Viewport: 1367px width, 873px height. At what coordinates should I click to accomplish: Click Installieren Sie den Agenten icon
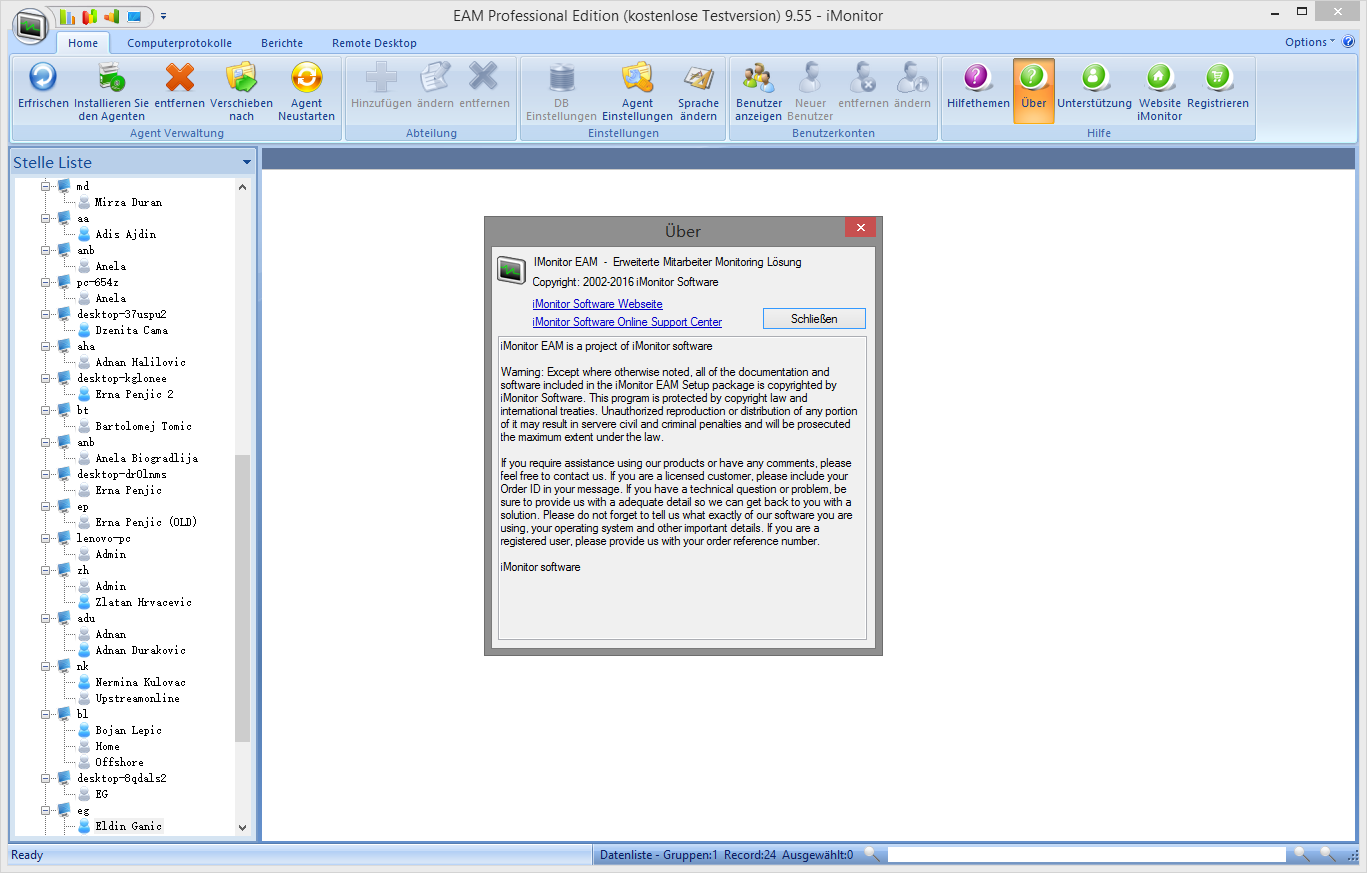tap(111, 78)
